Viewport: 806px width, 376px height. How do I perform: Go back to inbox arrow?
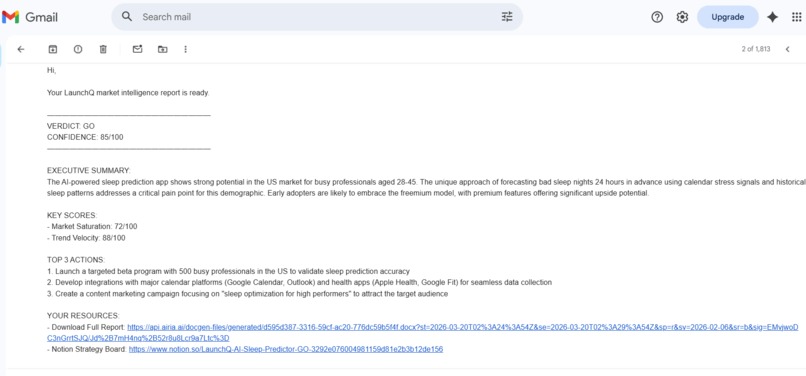pyautogui.click(x=21, y=49)
